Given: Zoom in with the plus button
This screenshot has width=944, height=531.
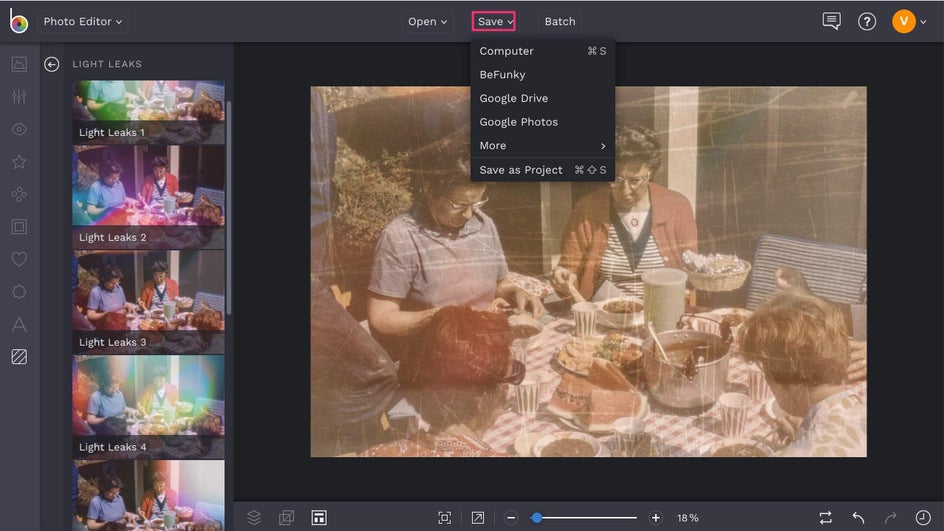Looking at the screenshot, I should (656, 518).
